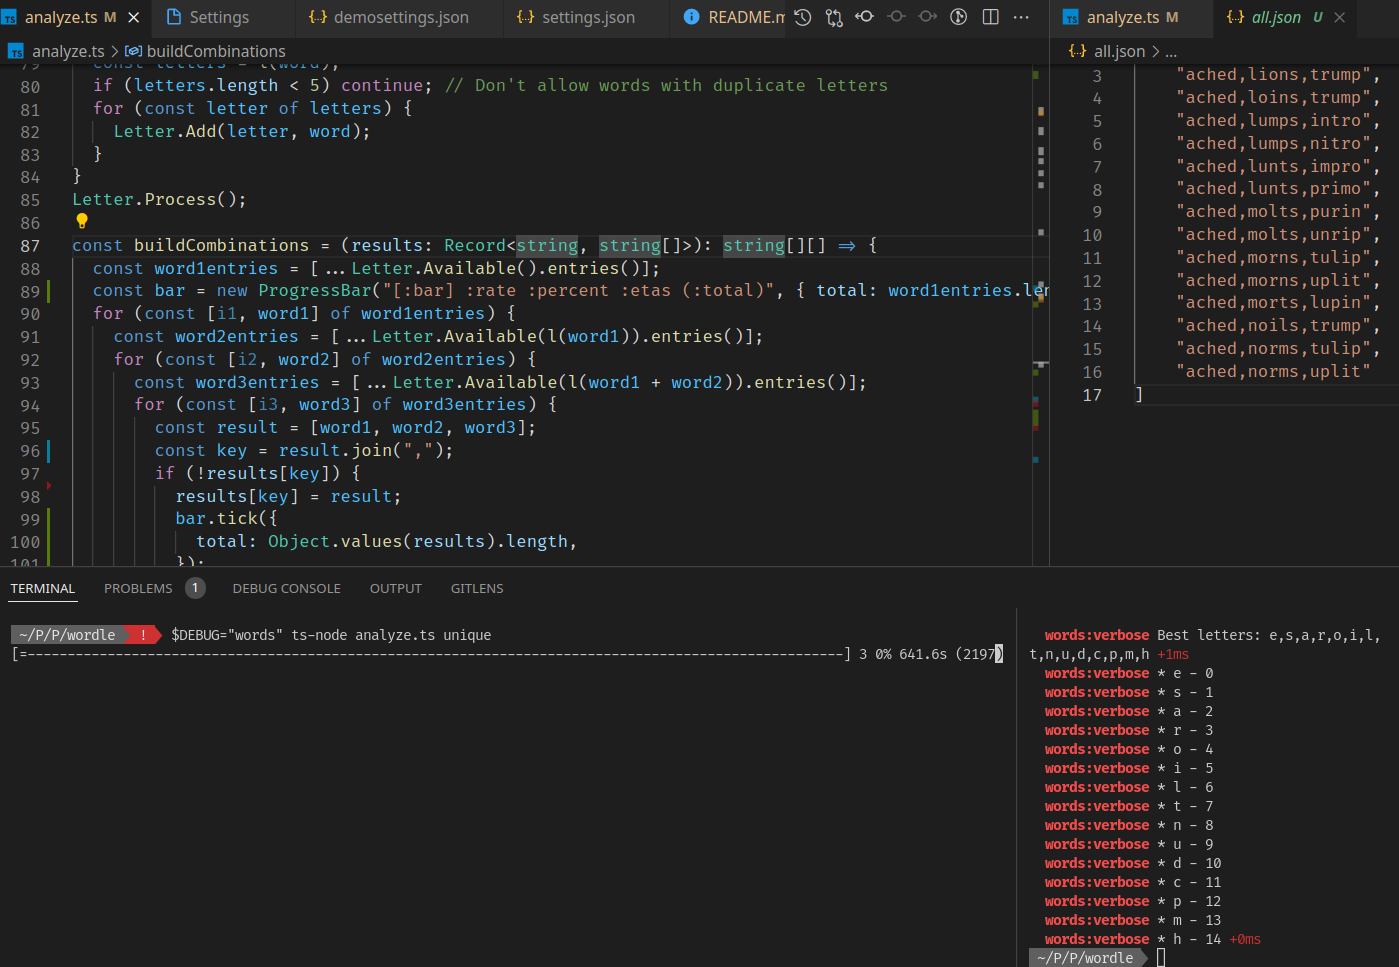1399x967 pixels.
Task: Open the settings.json editor tab
Action: [x=588, y=17]
